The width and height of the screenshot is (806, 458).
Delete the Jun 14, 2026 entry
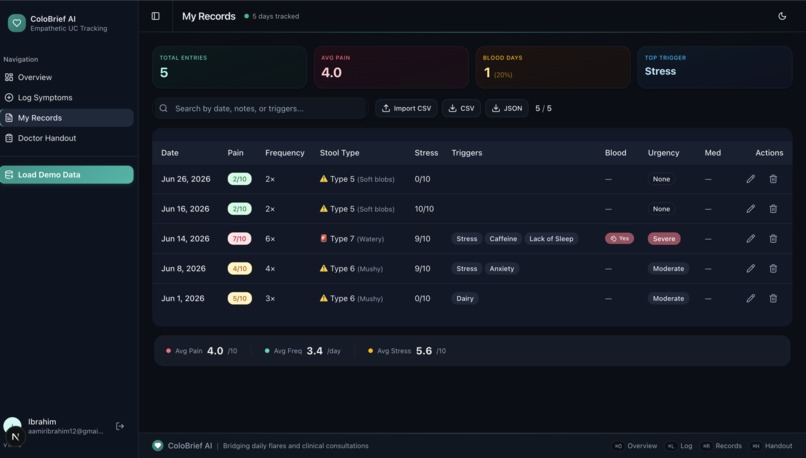point(773,239)
